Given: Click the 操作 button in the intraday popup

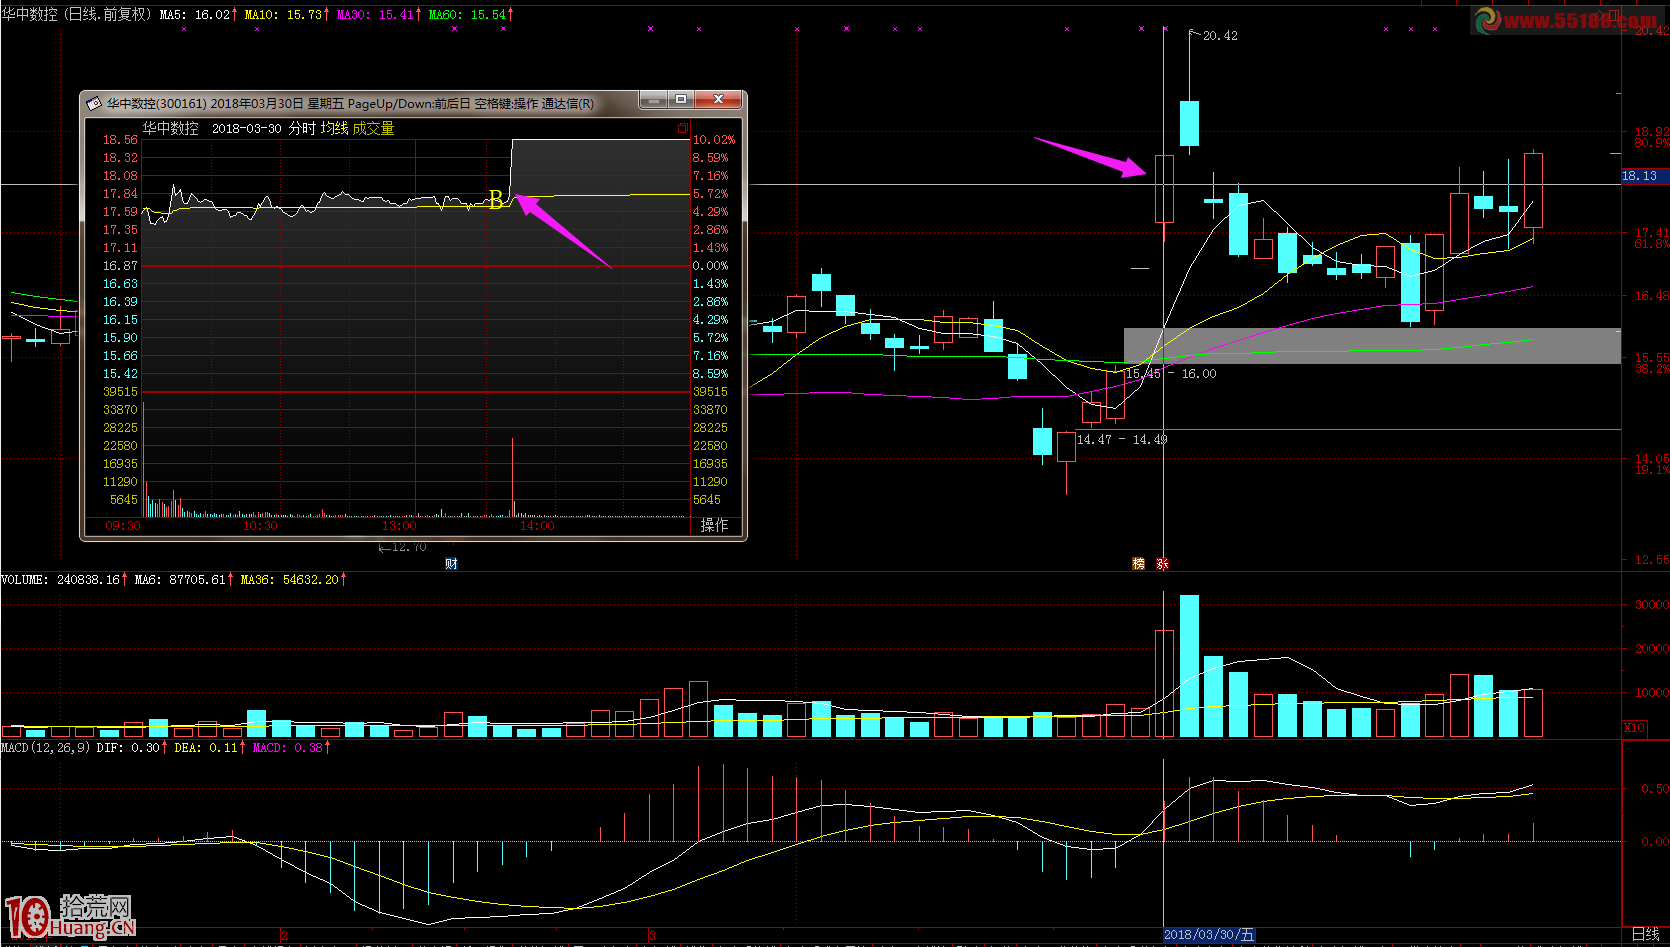Looking at the screenshot, I should [x=714, y=525].
